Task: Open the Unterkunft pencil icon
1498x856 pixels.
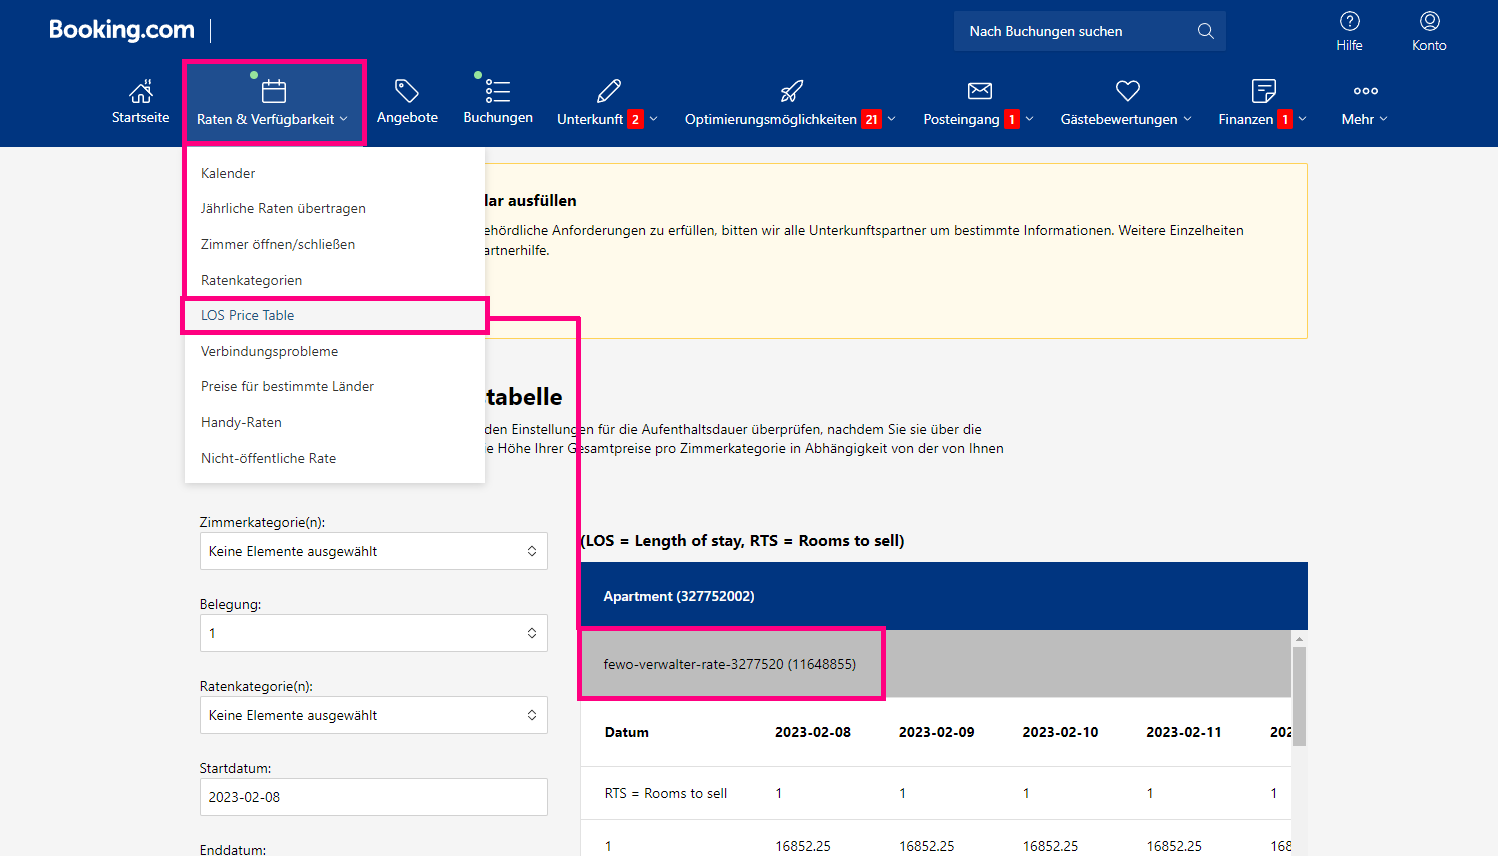Action: (x=609, y=91)
